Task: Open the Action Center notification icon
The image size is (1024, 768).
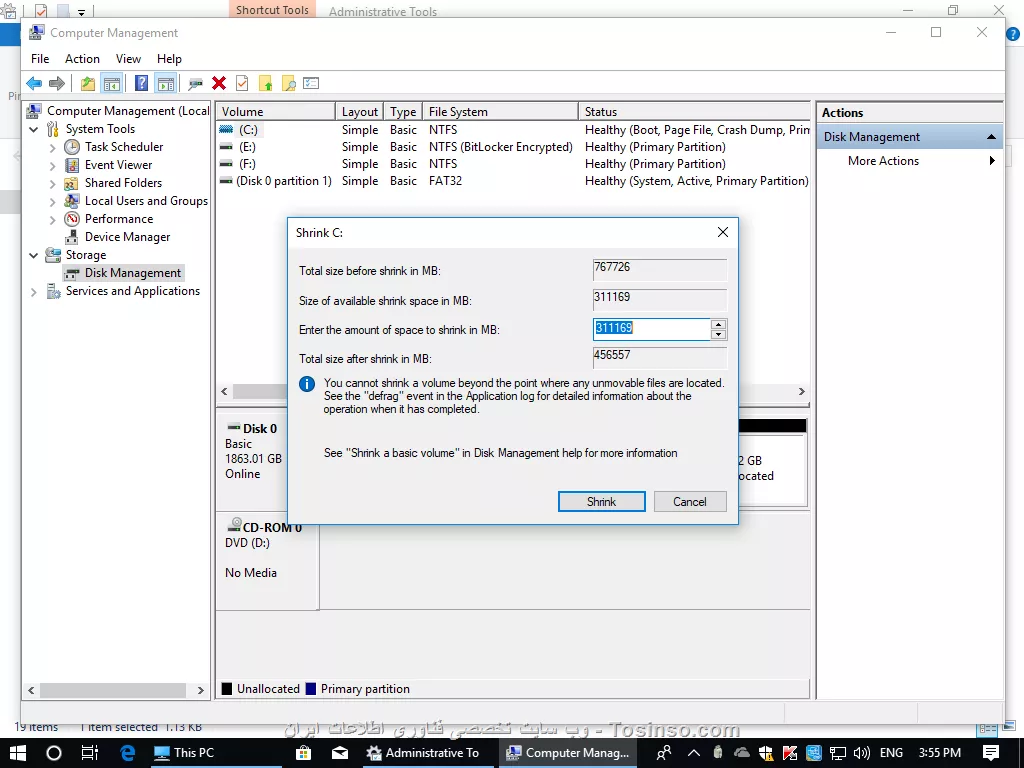Action: (991, 753)
